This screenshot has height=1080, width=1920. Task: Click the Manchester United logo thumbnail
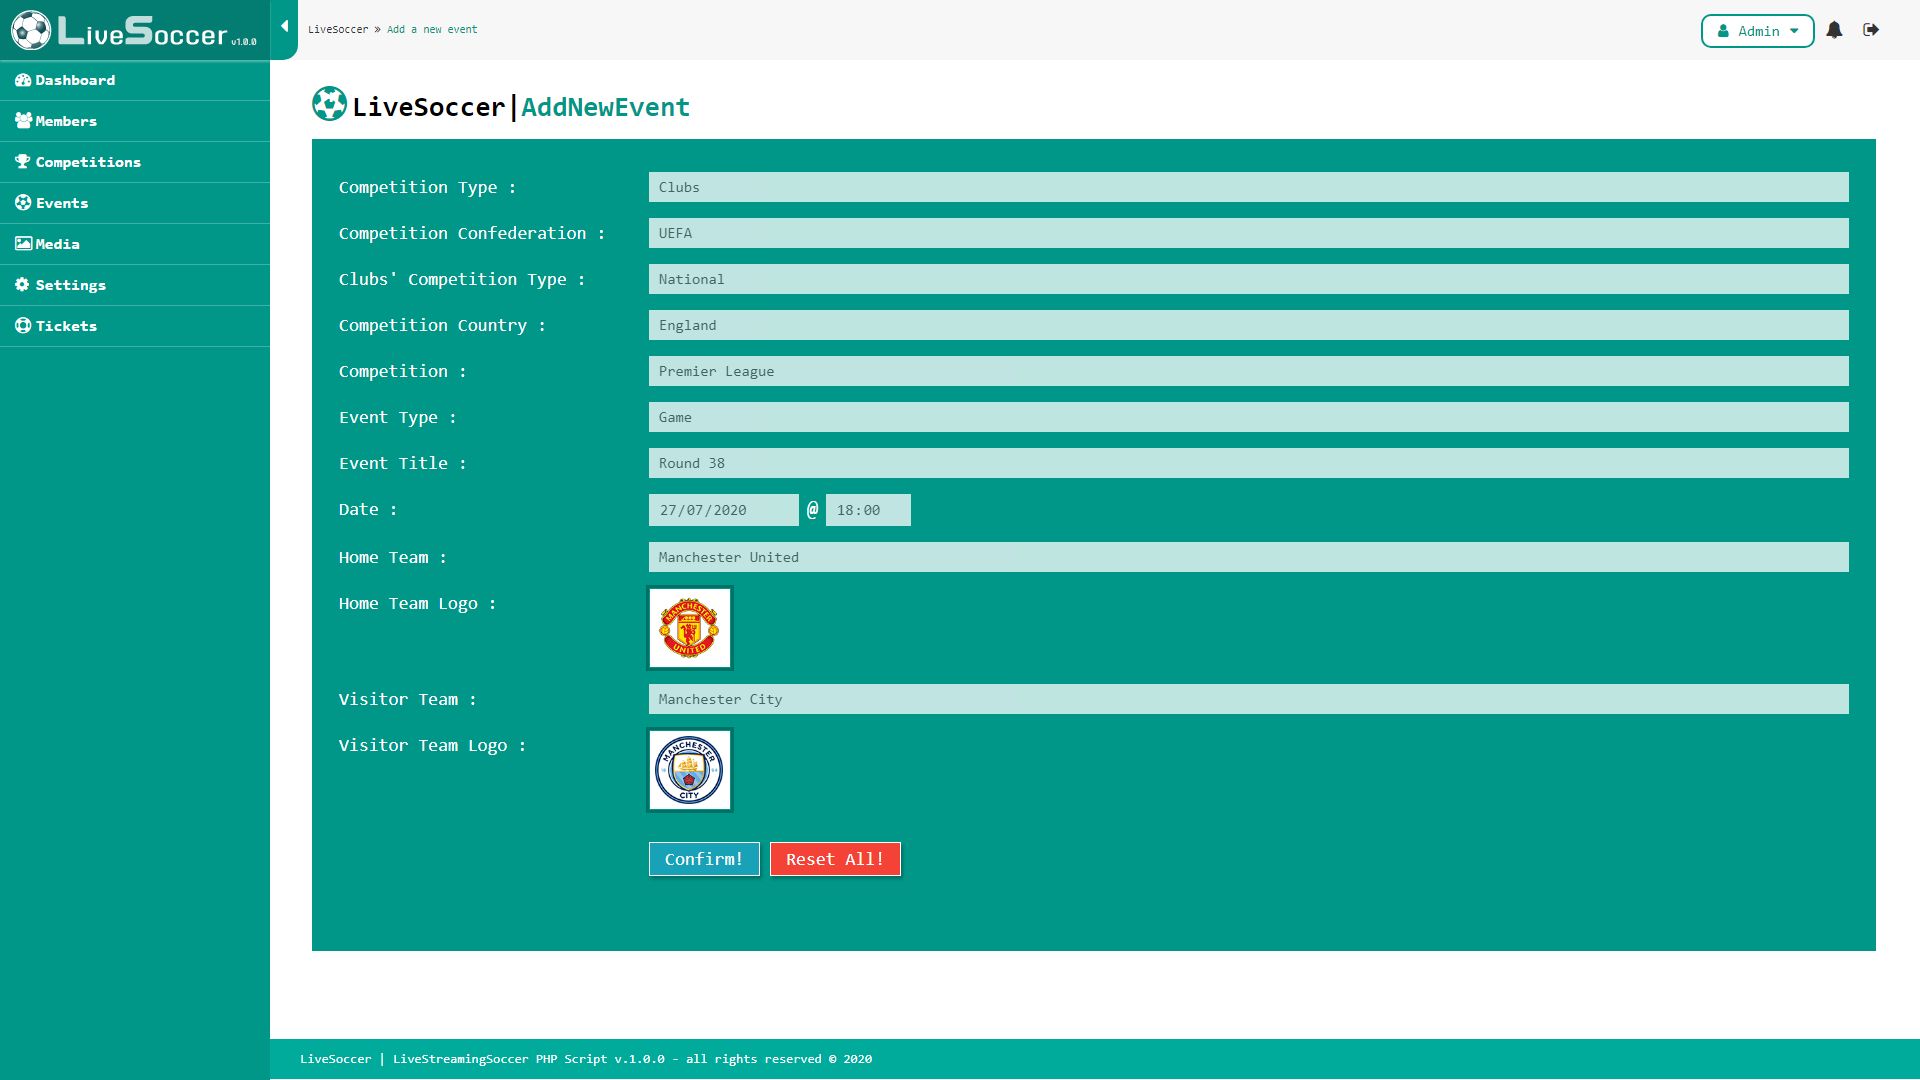(689, 628)
